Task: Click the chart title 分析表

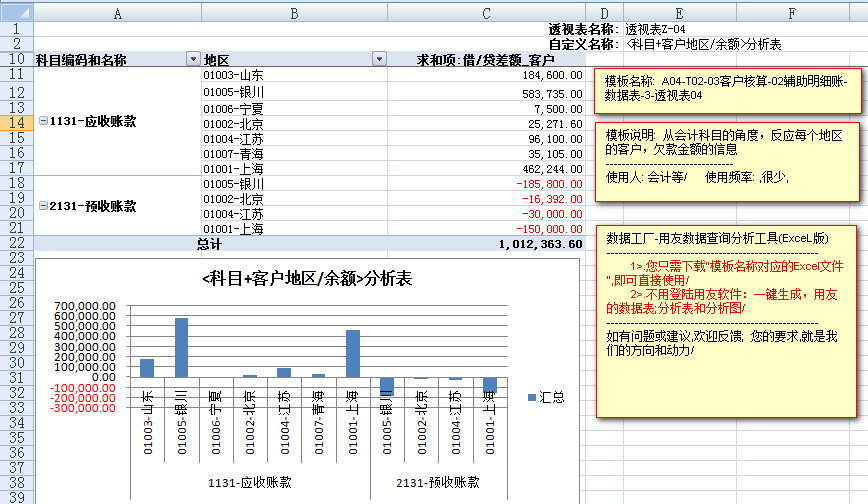Action: click(x=307, y=279)
